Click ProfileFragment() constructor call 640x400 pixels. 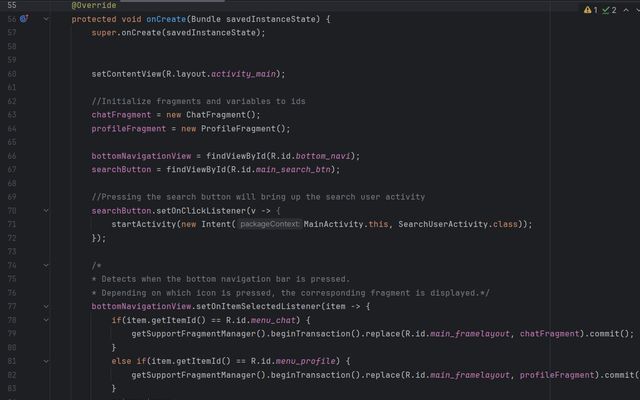pyautogui.click(x=243, y=129)
